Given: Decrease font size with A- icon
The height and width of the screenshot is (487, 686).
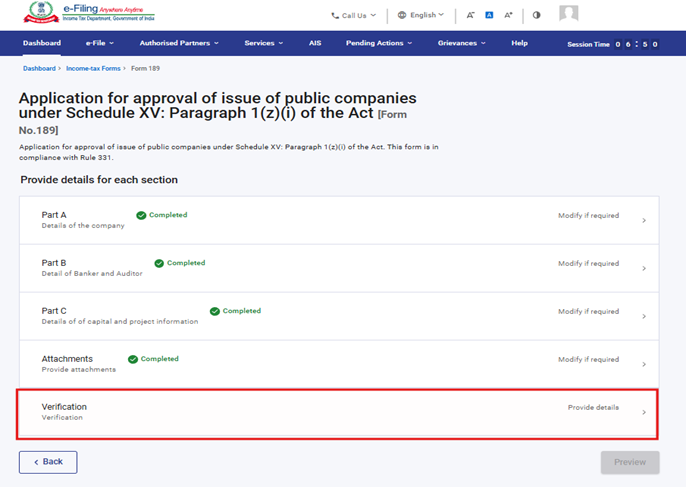Looking at the screenshot, I should pyautogui.click(x=471, y=15).
